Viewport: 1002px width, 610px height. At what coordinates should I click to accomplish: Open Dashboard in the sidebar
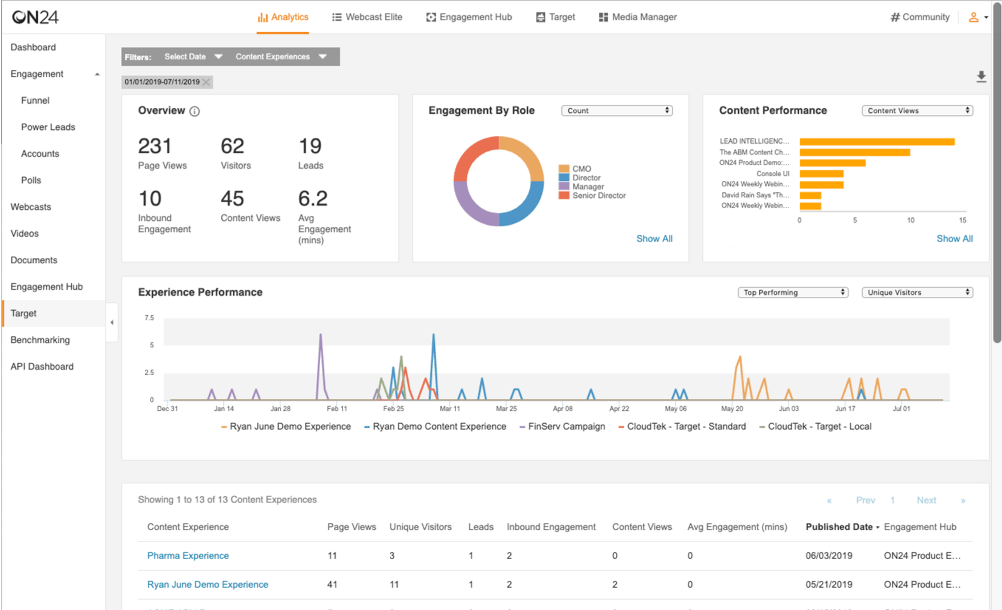[33, 47]
